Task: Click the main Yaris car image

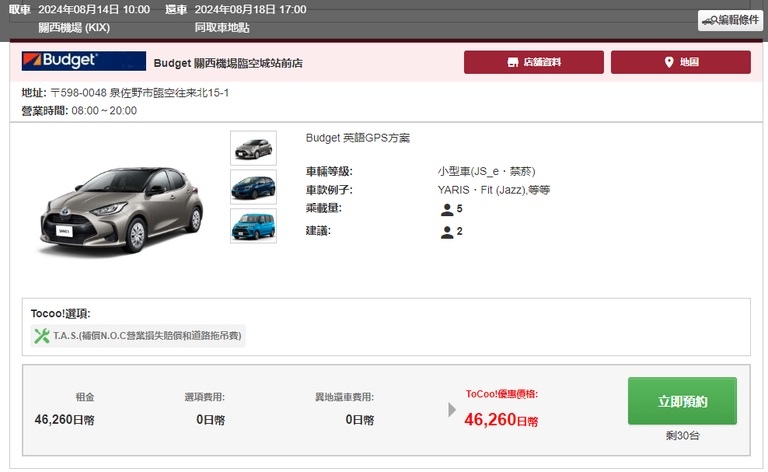Action: pos(121,211)
